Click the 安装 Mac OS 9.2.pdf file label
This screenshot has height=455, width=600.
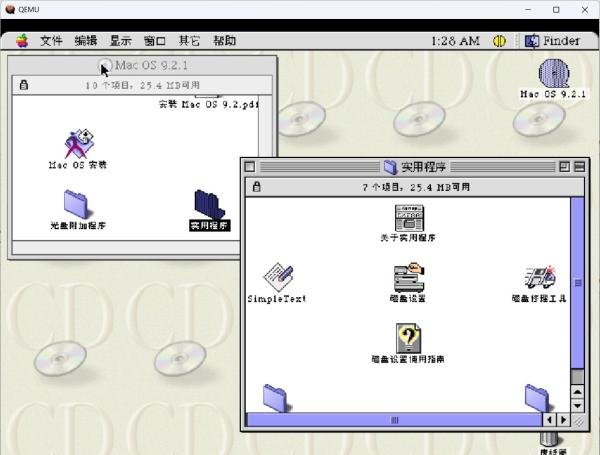(209, 104)
